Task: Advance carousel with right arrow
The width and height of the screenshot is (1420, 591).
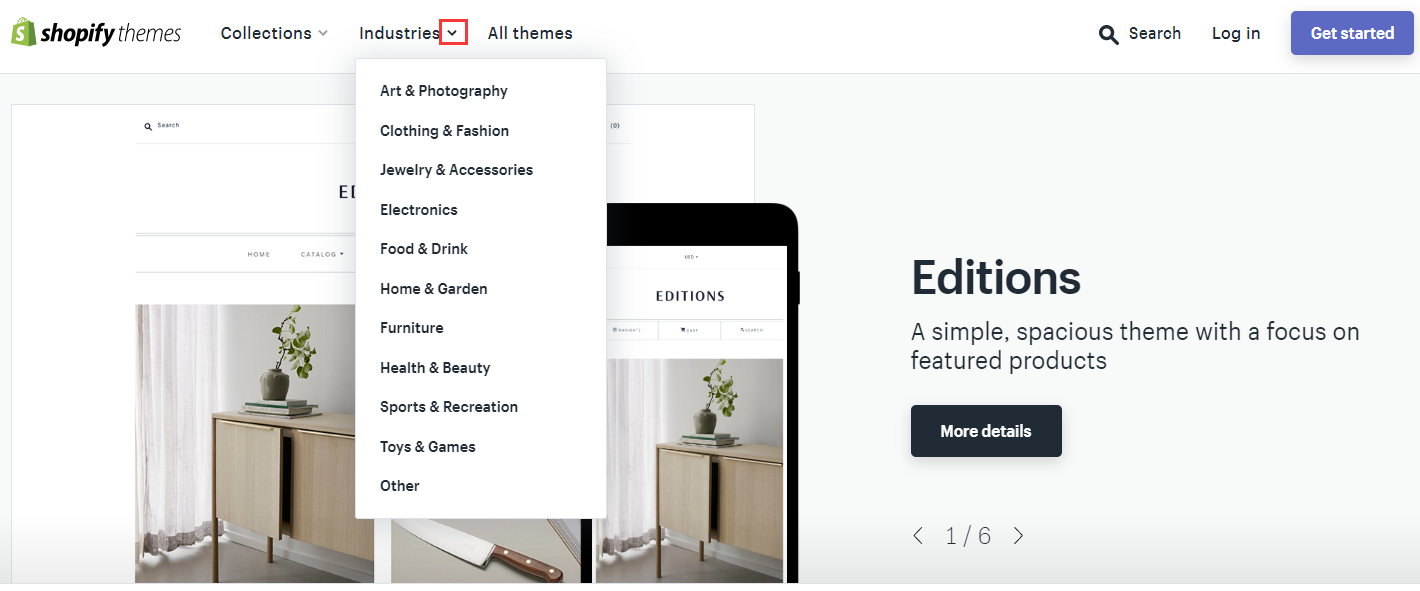Action: (x=1018, y=536)
